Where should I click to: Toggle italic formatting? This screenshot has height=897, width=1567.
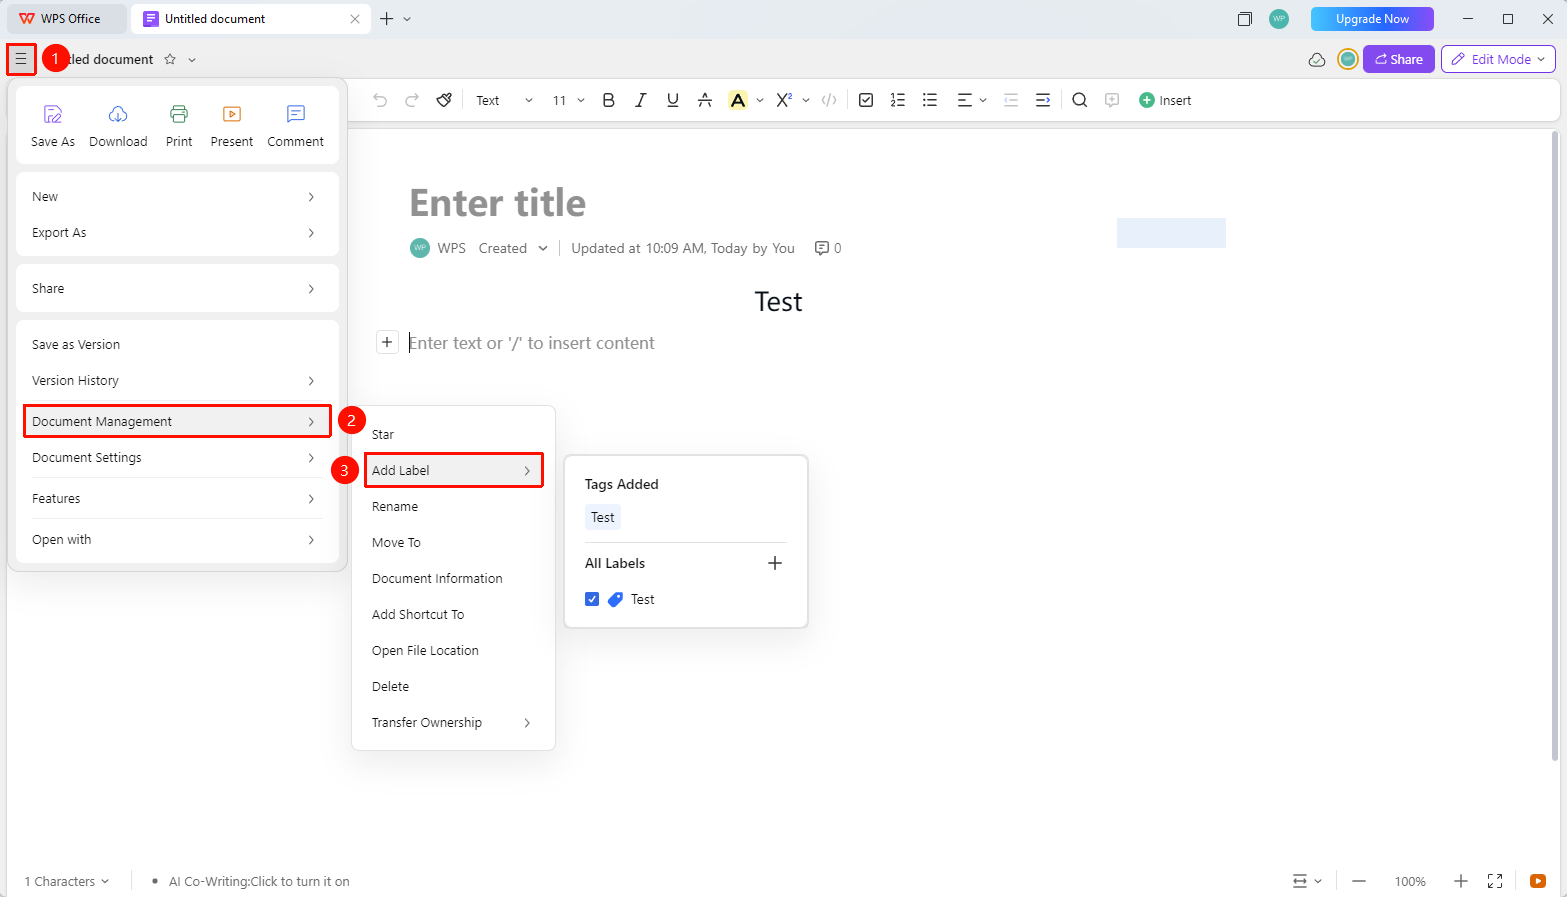641,100
